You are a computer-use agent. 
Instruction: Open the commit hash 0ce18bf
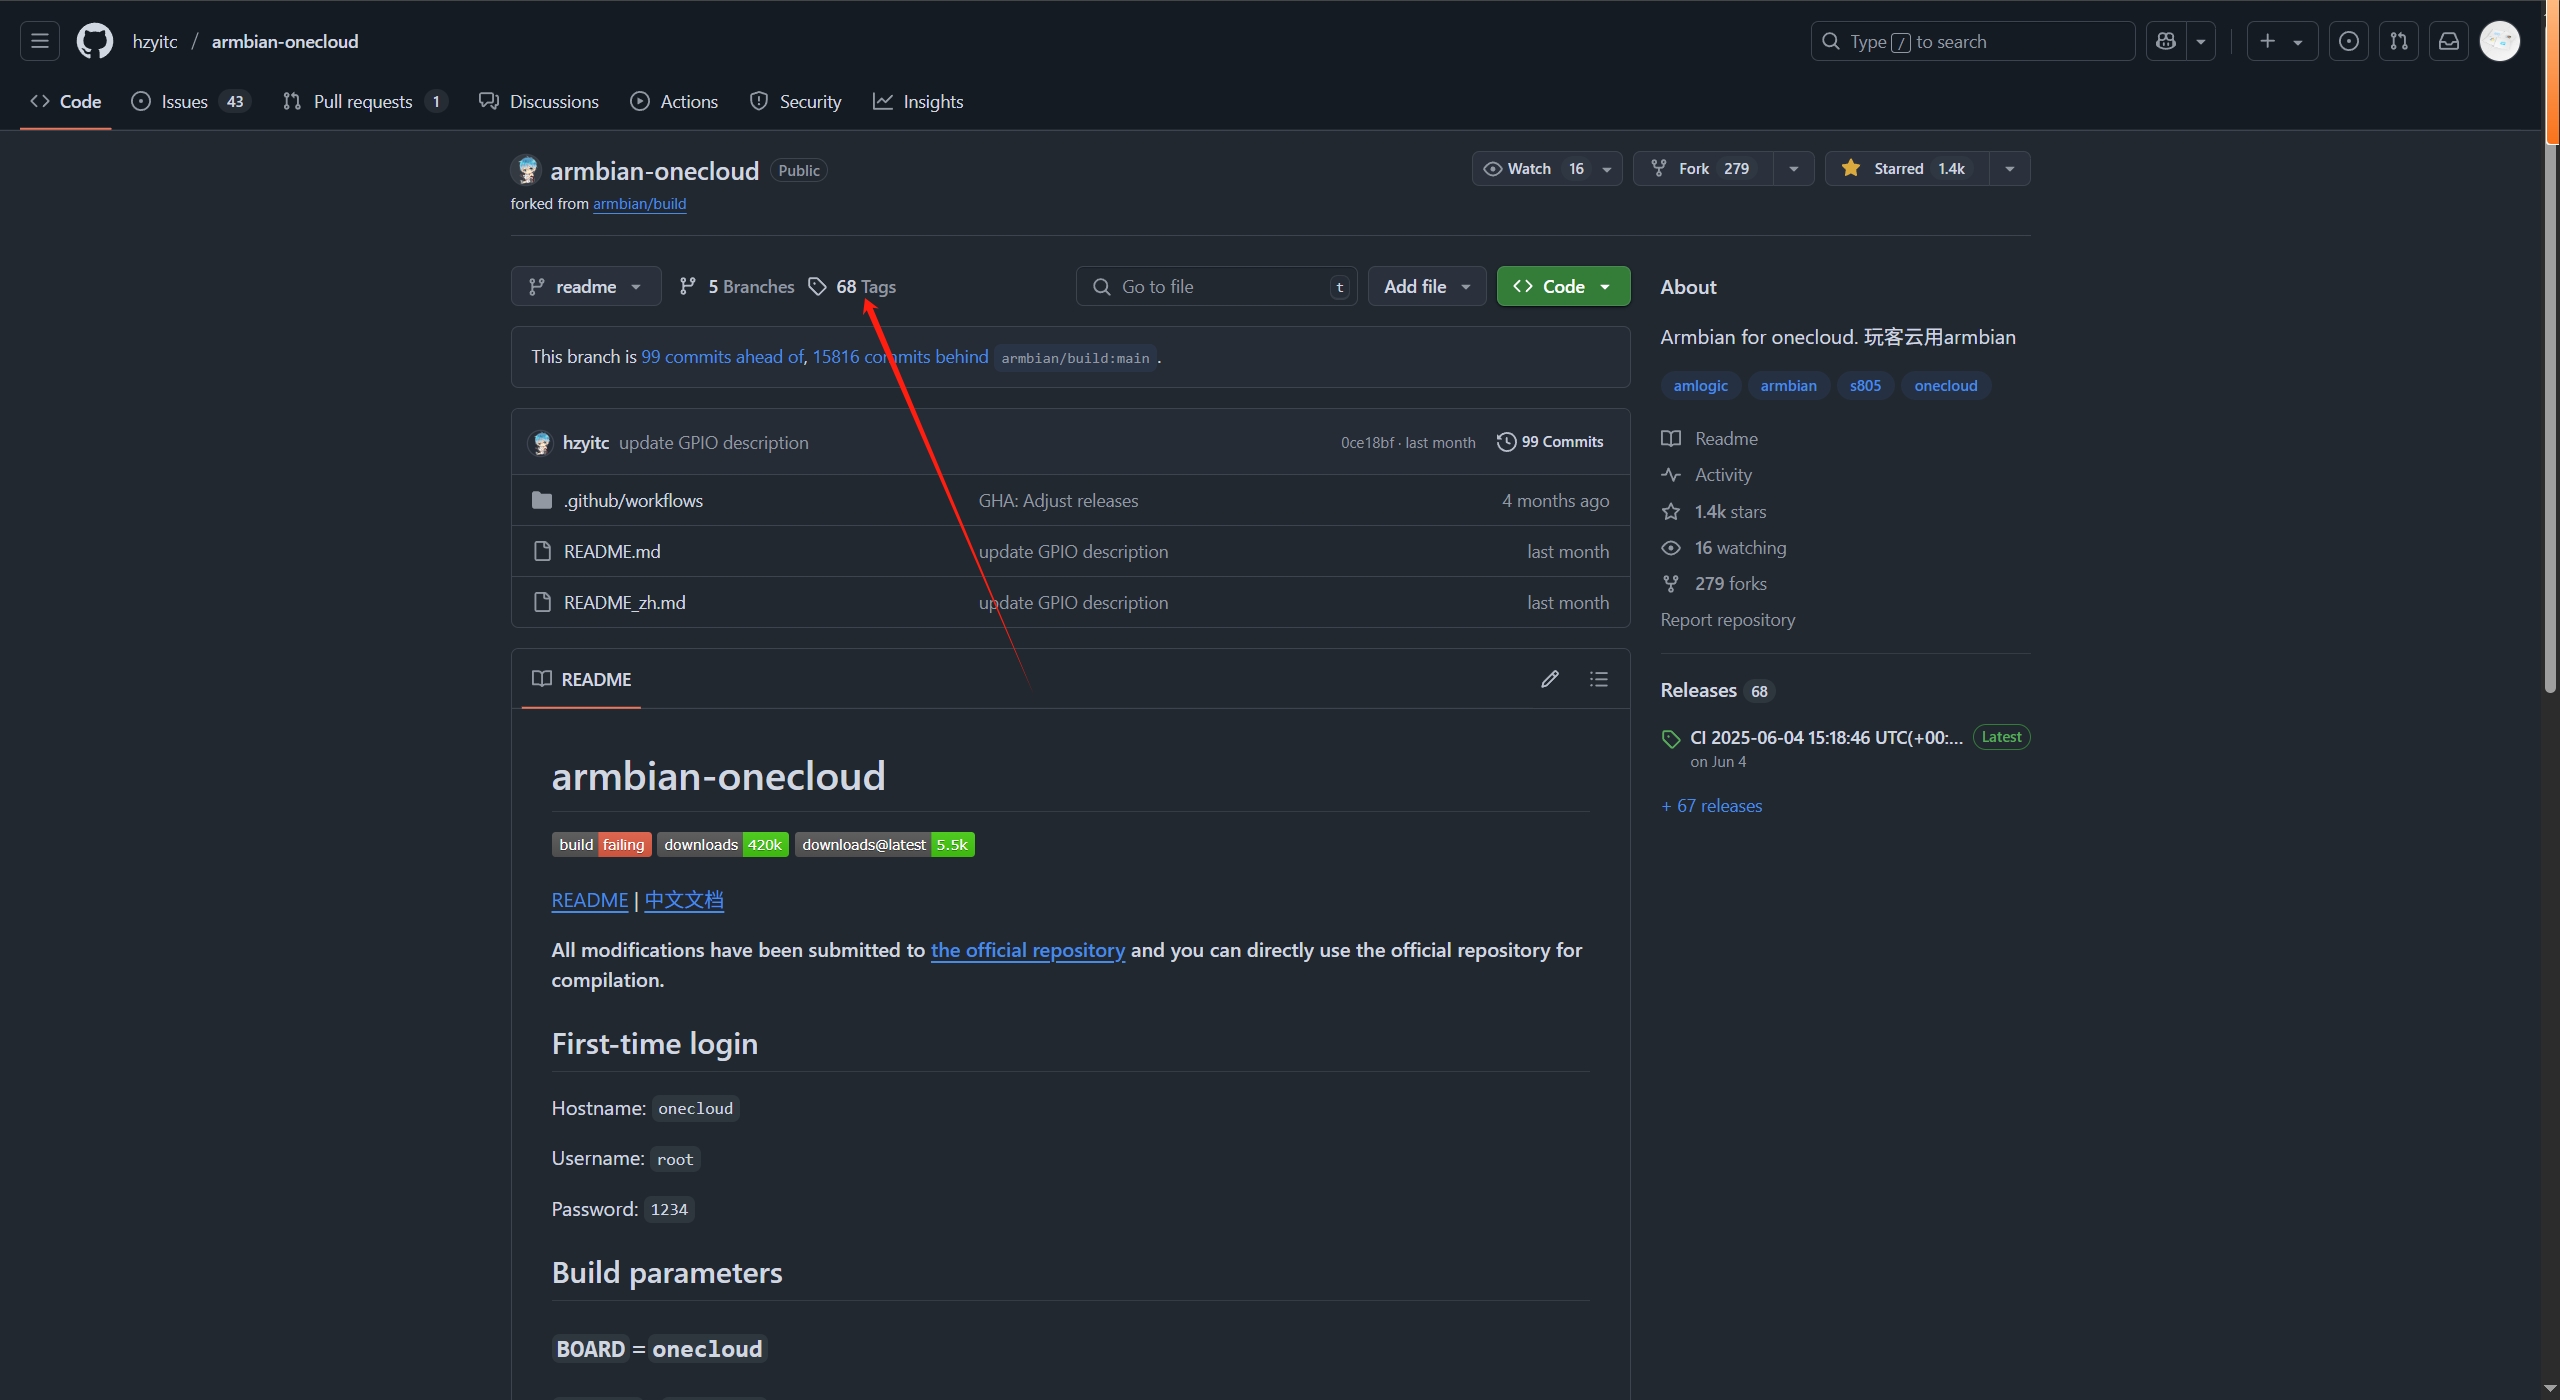point(1366,442)
